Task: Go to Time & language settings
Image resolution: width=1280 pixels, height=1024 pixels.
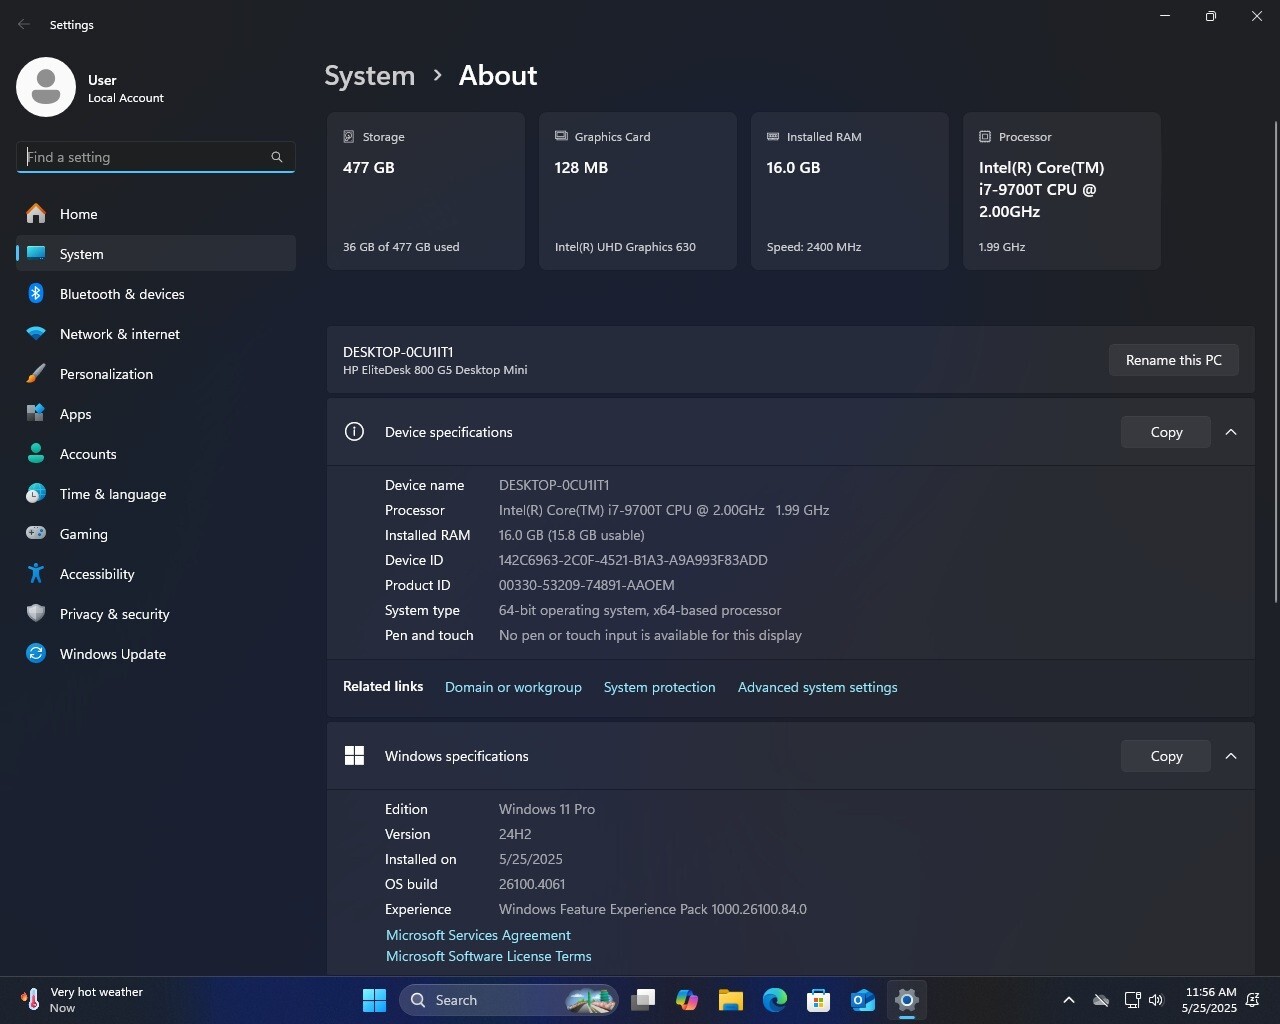Action: point(156,494)
